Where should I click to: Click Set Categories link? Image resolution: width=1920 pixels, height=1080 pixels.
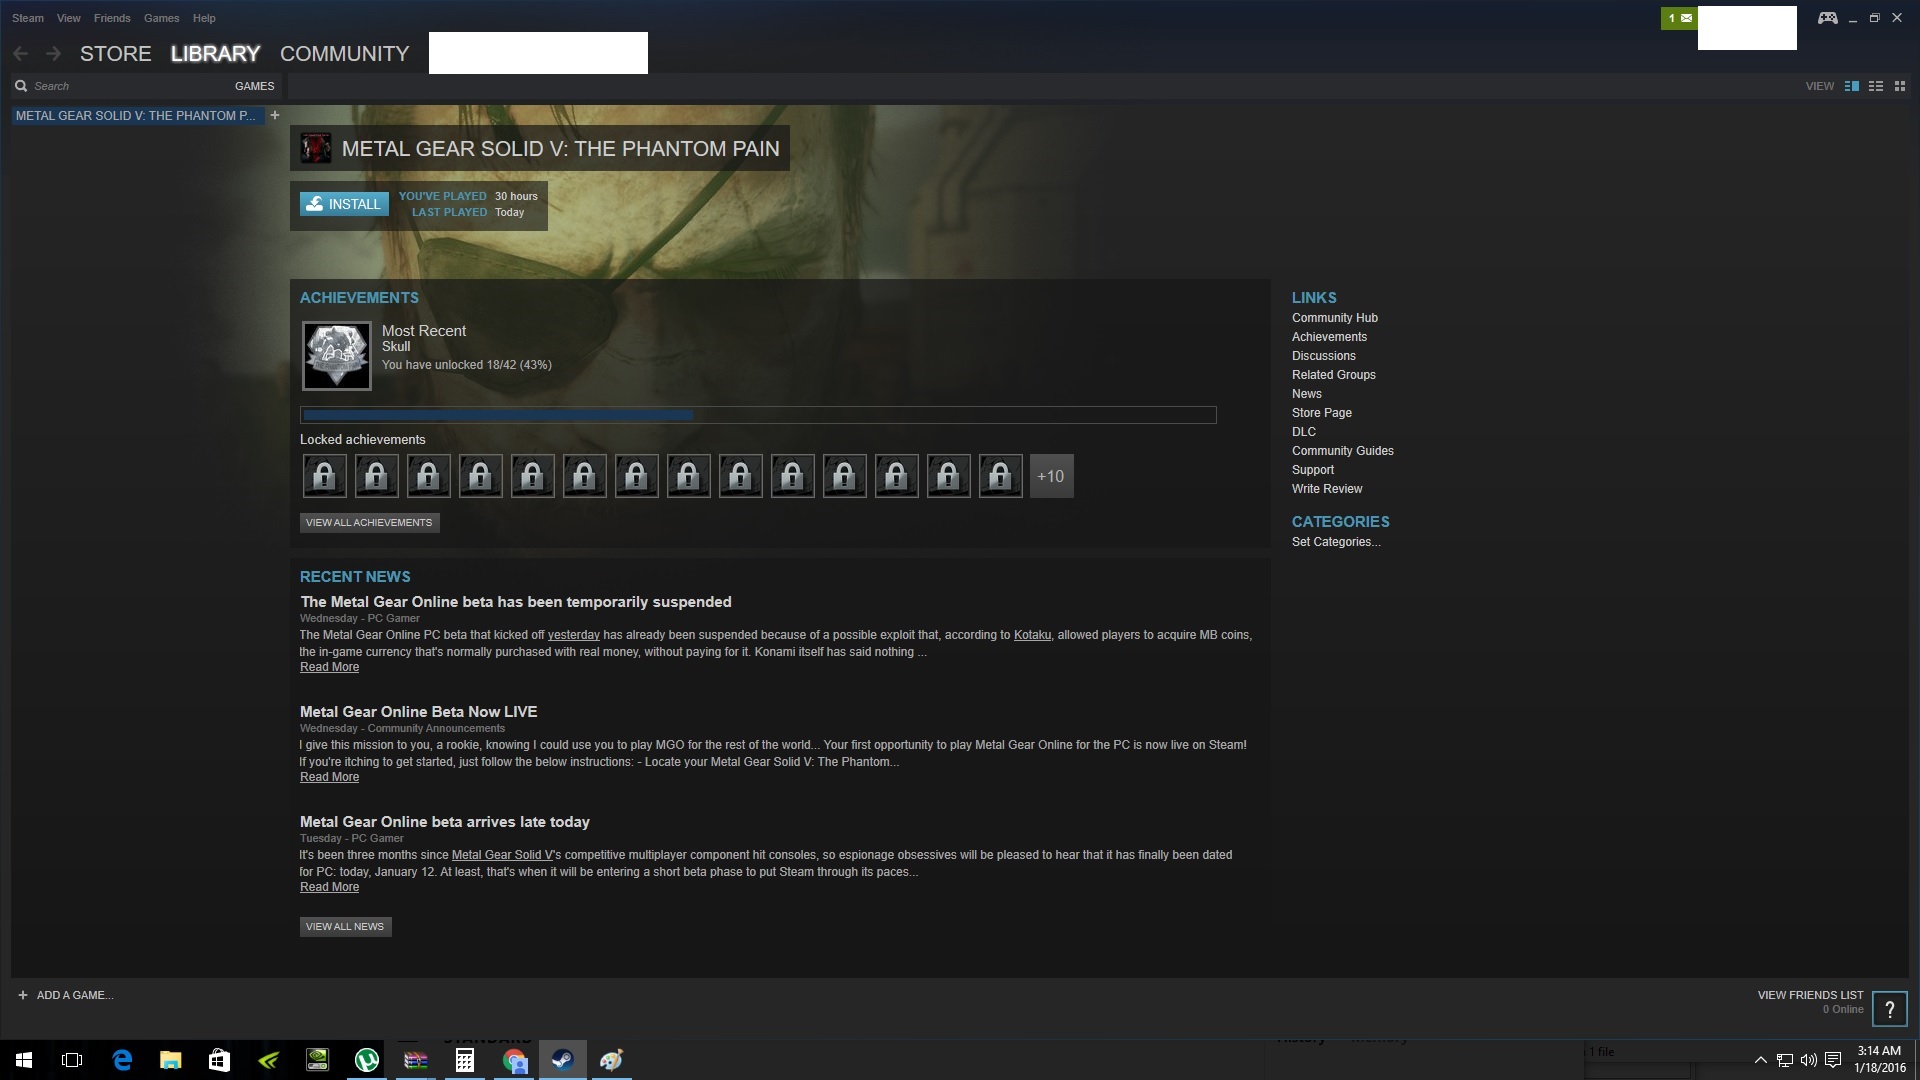[x=1336, y=542]
